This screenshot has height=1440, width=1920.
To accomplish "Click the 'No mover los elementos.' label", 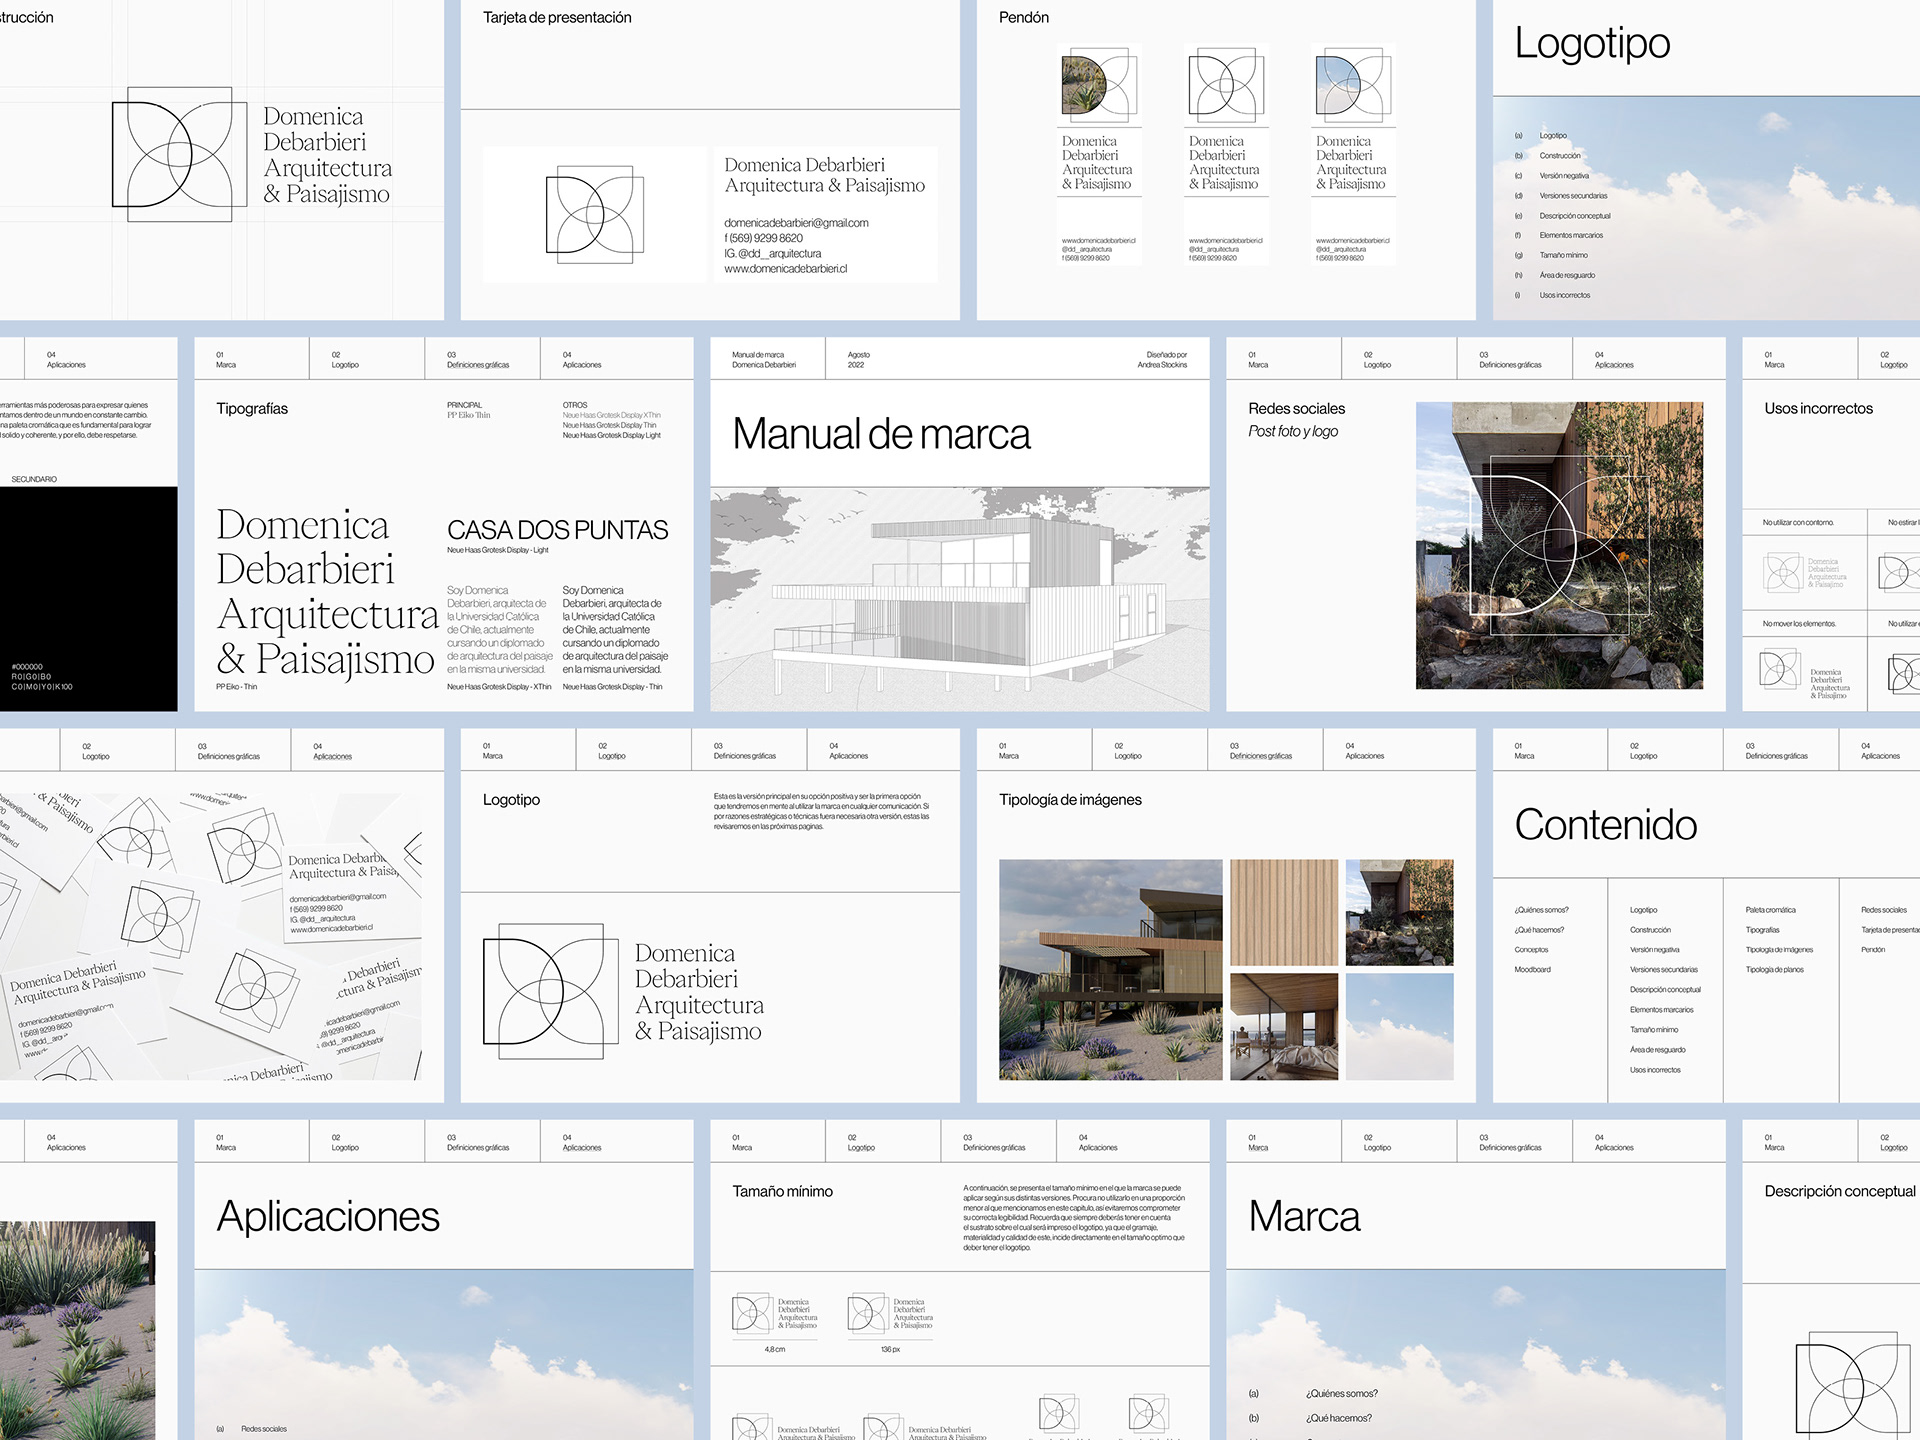I will [1799, 624].
